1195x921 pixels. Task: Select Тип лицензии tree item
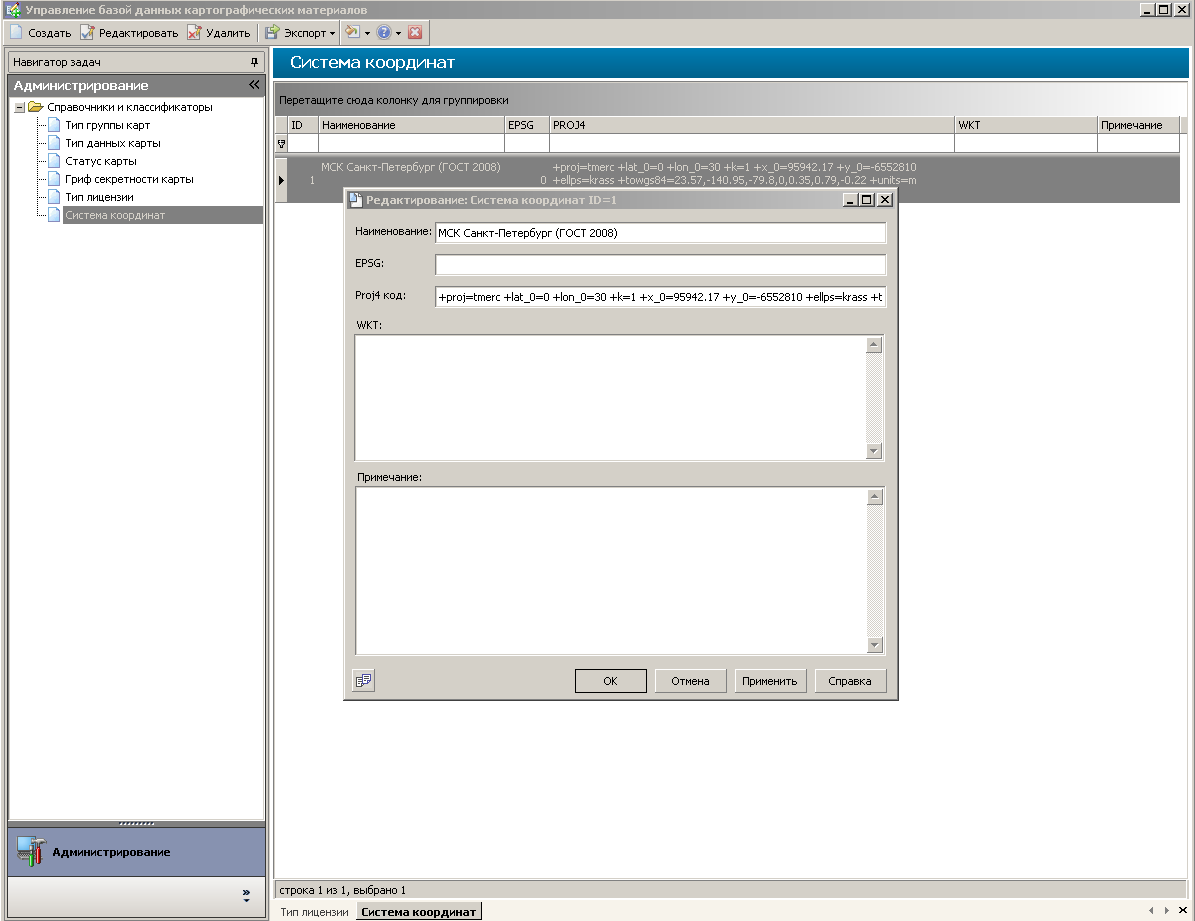coord(99,197)
